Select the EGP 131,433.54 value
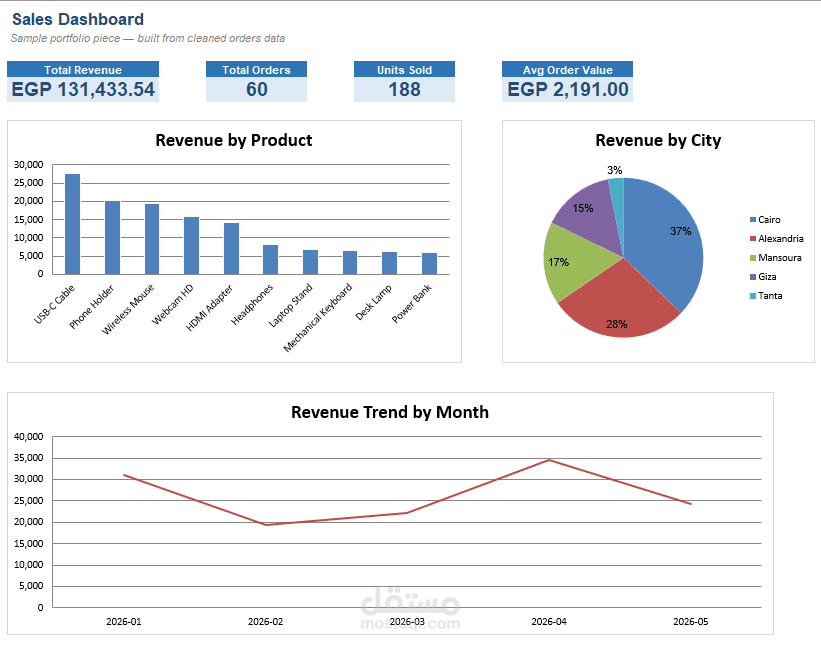 [x=83, y=90]
